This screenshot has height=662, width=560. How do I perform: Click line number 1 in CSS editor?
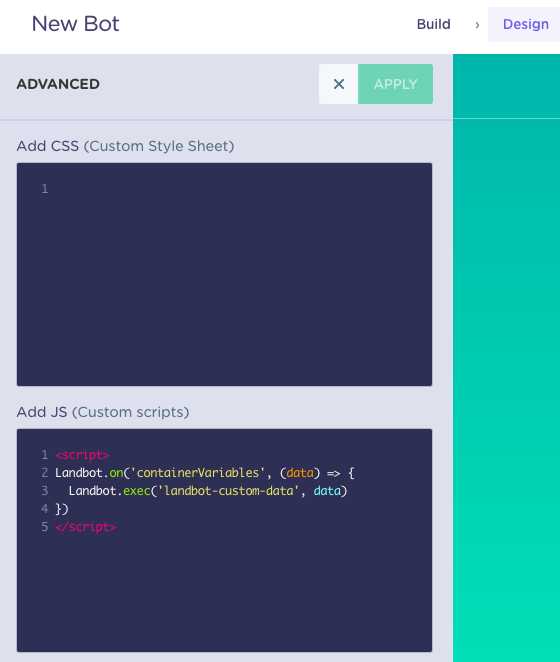45,188
